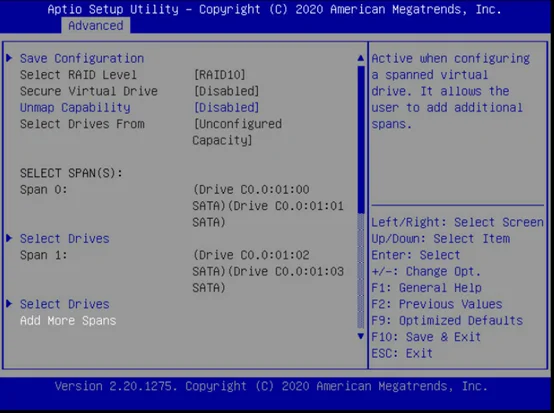Click the shaded scrollbar track below thumb
Image resolution: width=554 pixels, height=413 pixels.
(361, 271)
